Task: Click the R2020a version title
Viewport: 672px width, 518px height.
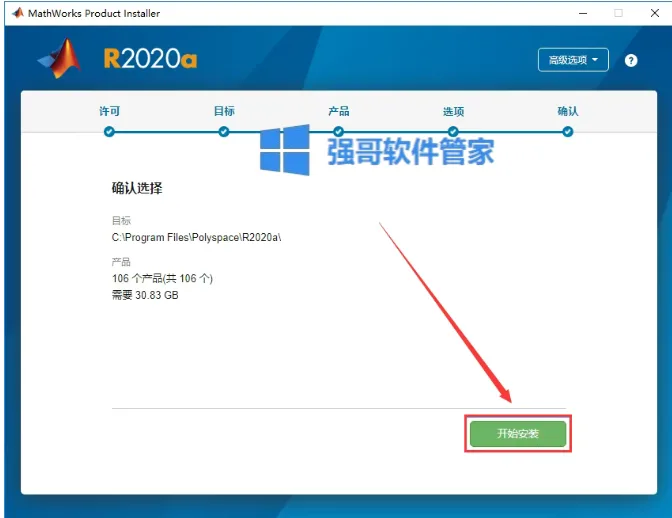Action: click(x=150, y=59)
